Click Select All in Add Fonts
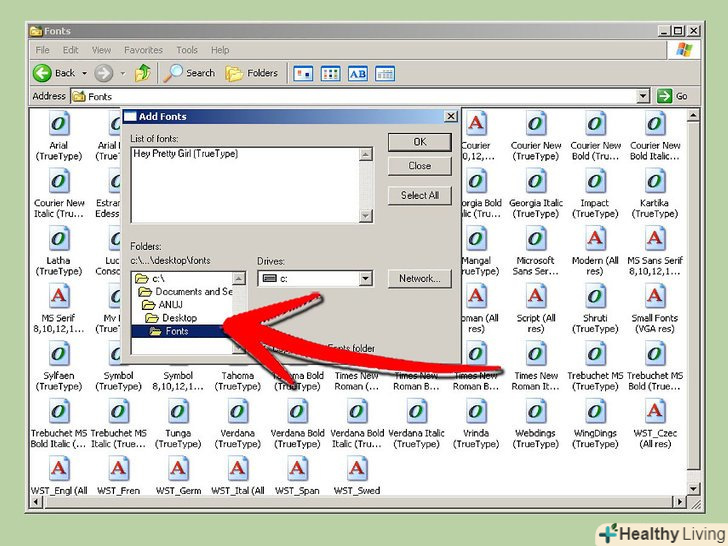 [420, 195]
